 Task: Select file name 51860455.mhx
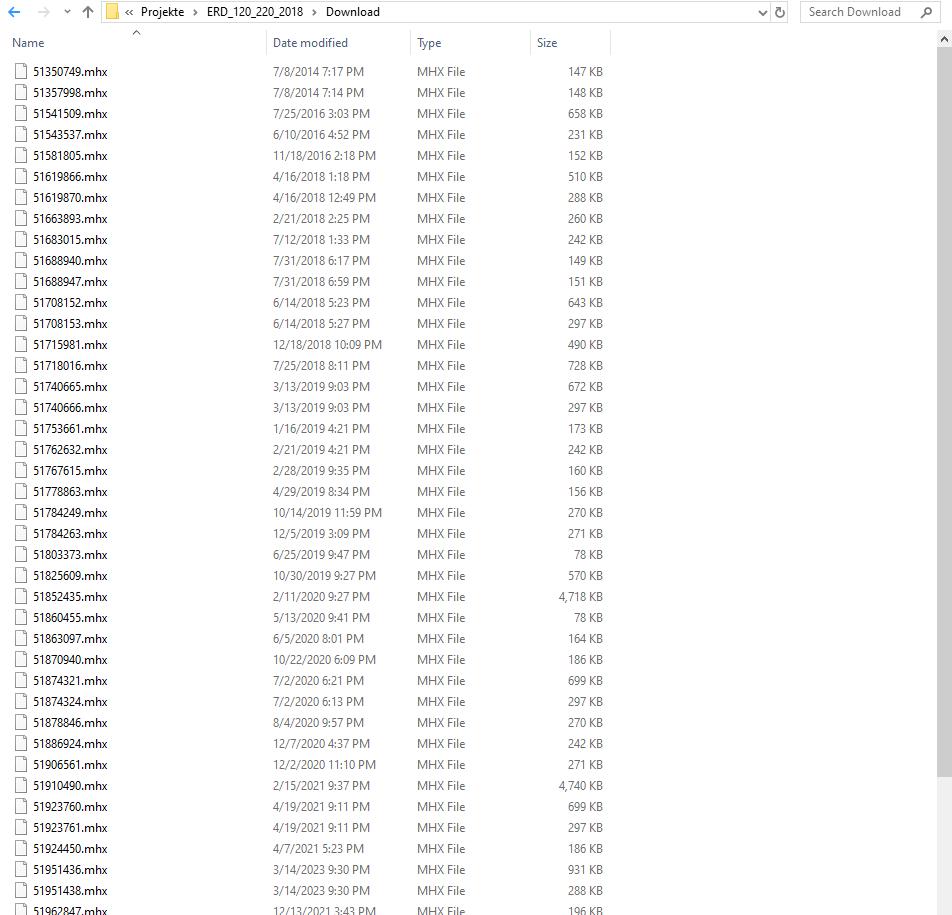click(x=70, y=618)
